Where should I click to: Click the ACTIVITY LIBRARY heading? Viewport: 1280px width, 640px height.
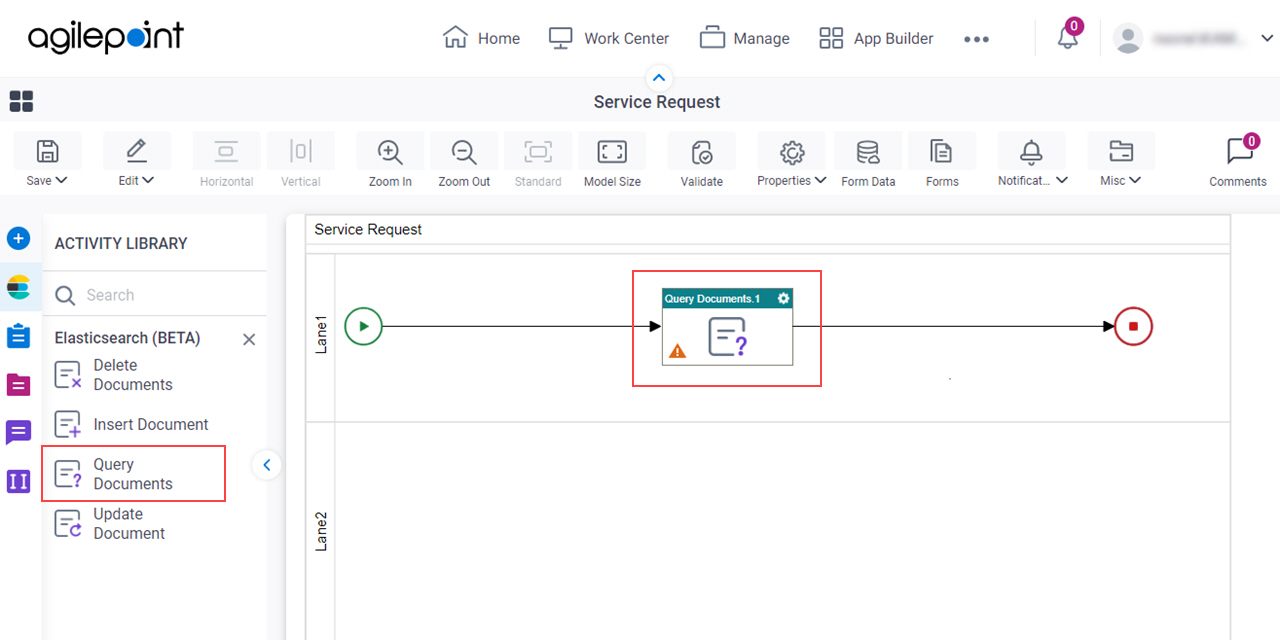point(121,243)
